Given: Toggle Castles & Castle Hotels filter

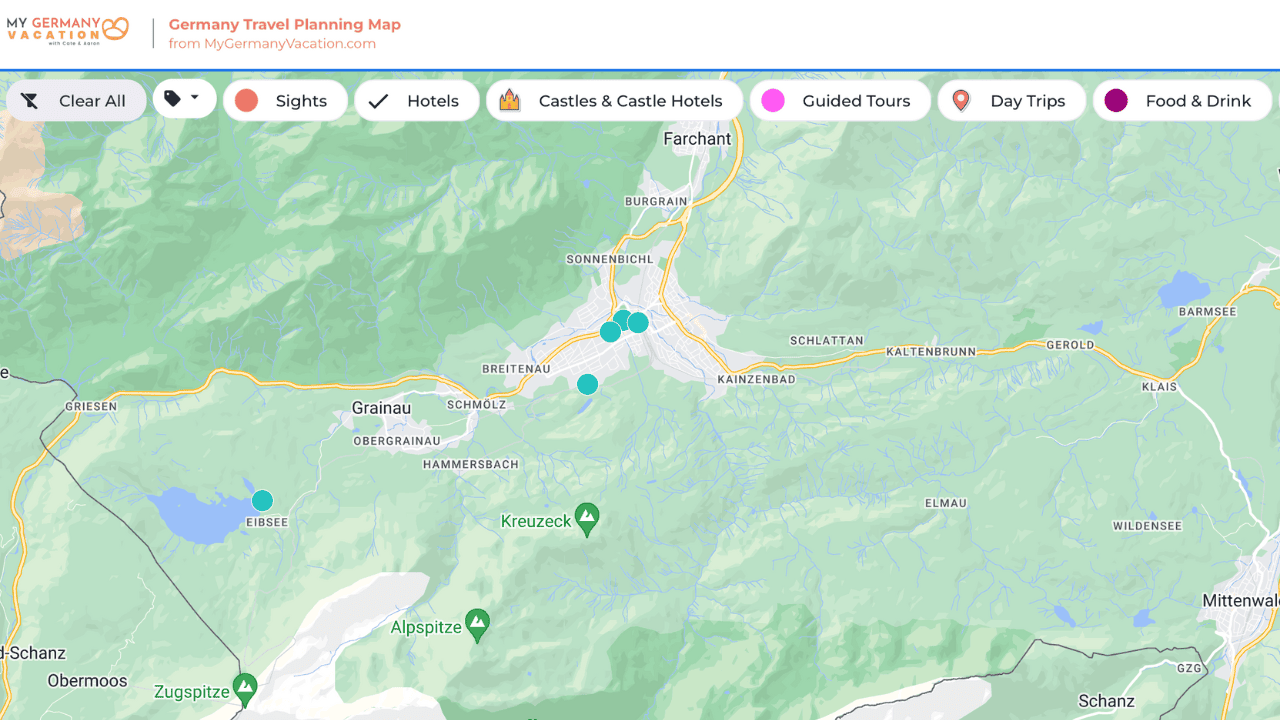Looking at the screenshot, I should click(x=614, y=101).
